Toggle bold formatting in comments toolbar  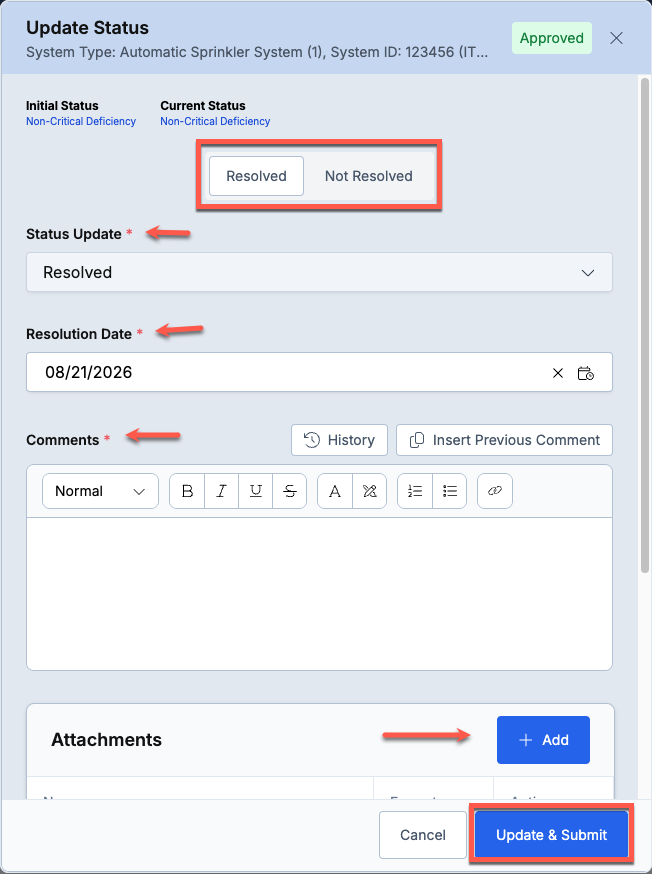(187, 491)
